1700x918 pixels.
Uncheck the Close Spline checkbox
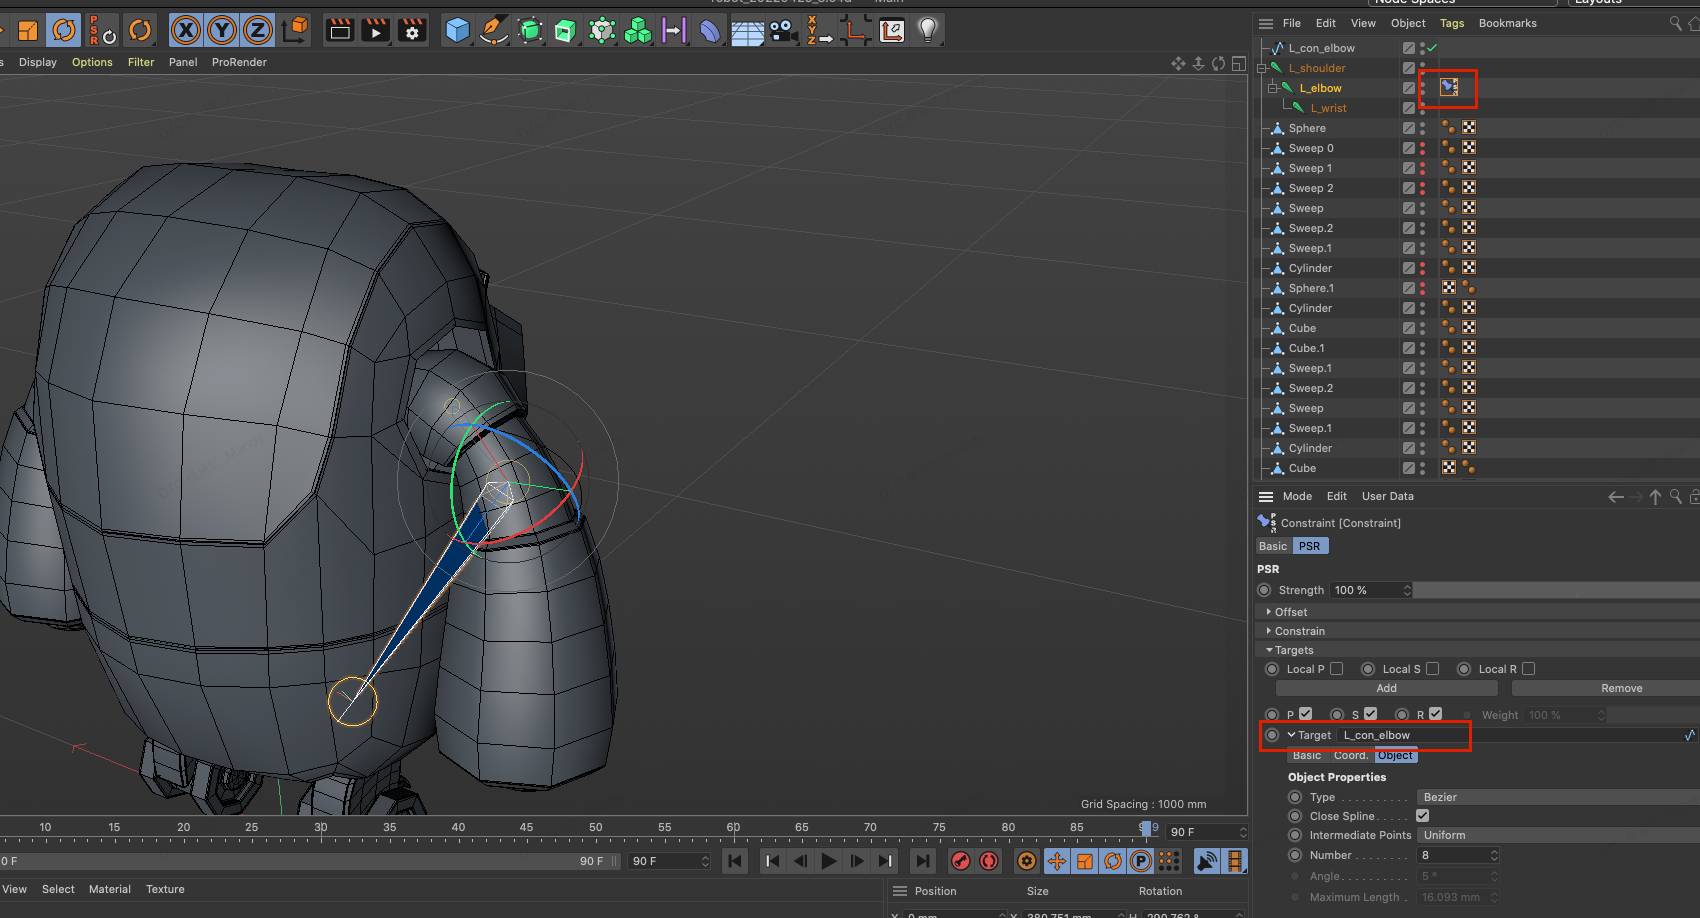click(x=1423, y=816)
